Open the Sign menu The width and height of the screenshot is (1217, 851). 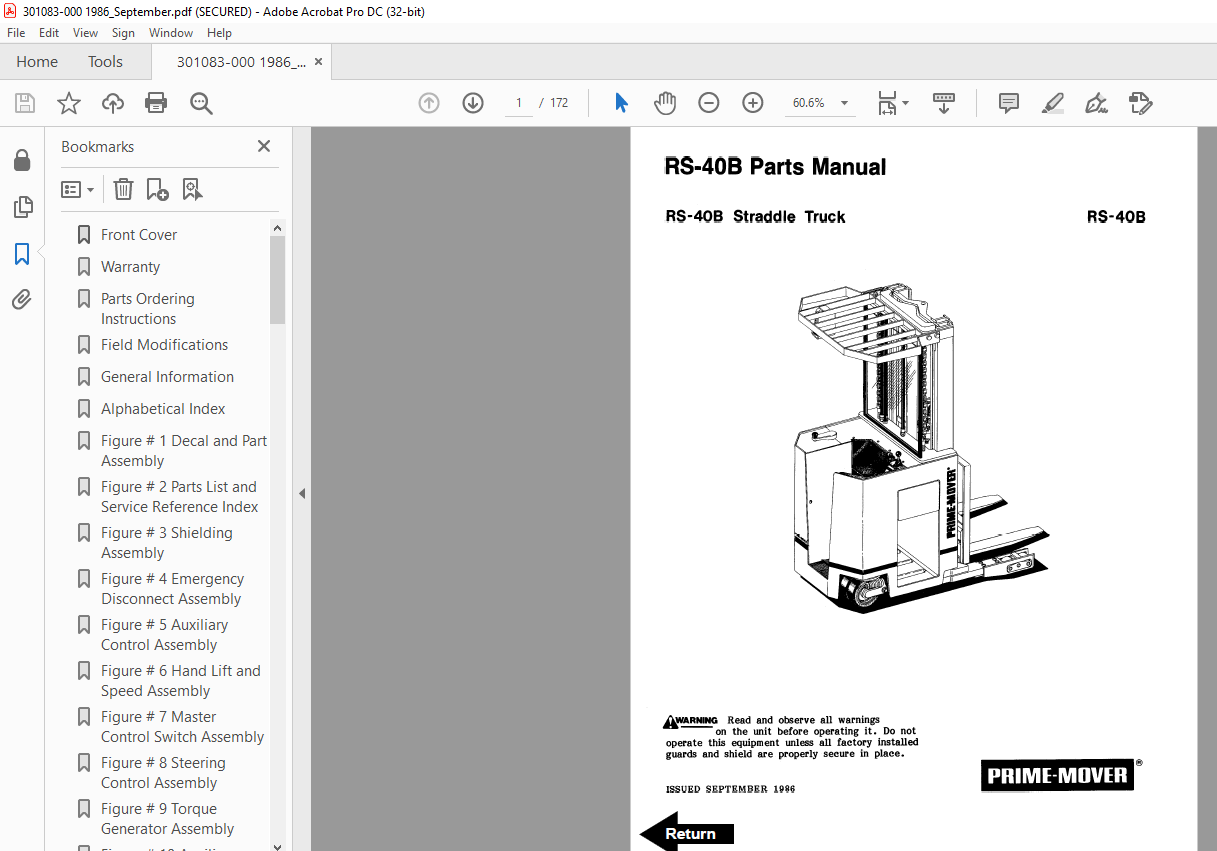click(123, 33)
